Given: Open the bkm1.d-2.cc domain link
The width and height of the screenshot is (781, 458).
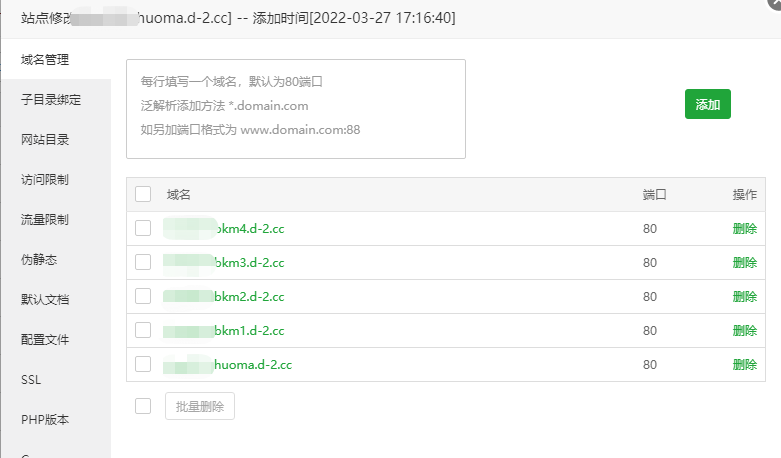Looking at the screenshot, I should pyautogui.click(x=249, y=330).
